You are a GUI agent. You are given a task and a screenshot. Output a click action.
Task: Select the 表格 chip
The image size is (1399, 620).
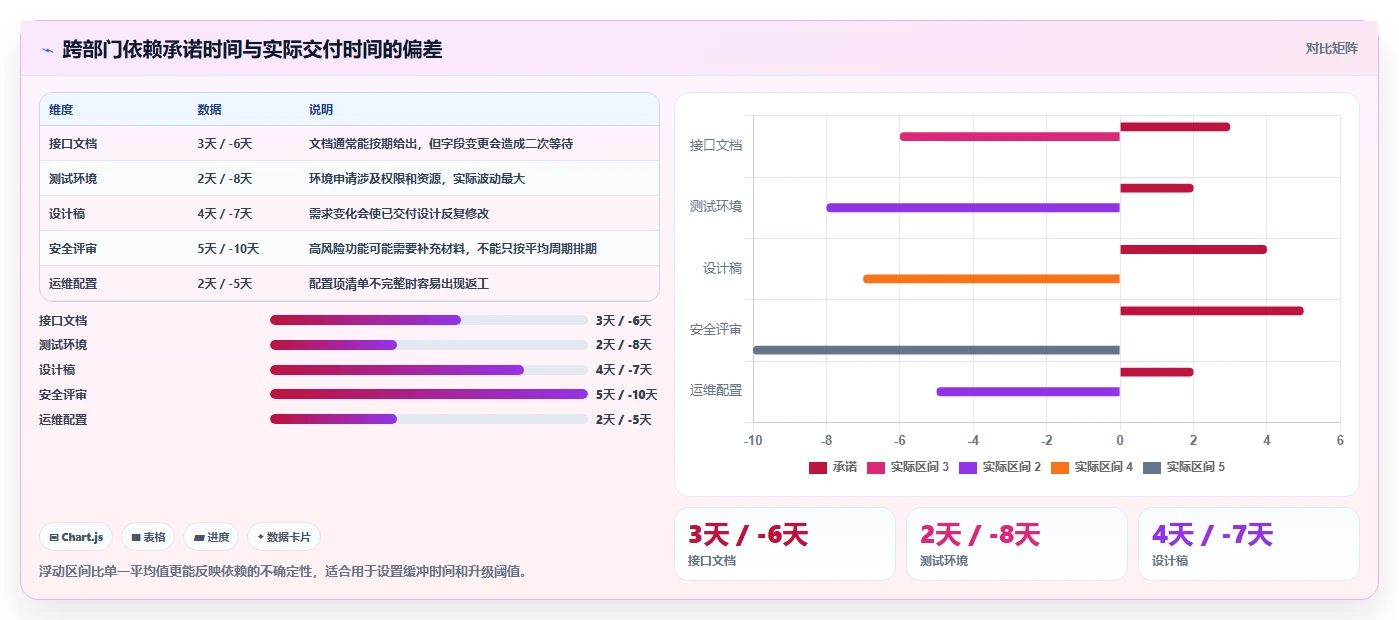click(x=148, y=537)
